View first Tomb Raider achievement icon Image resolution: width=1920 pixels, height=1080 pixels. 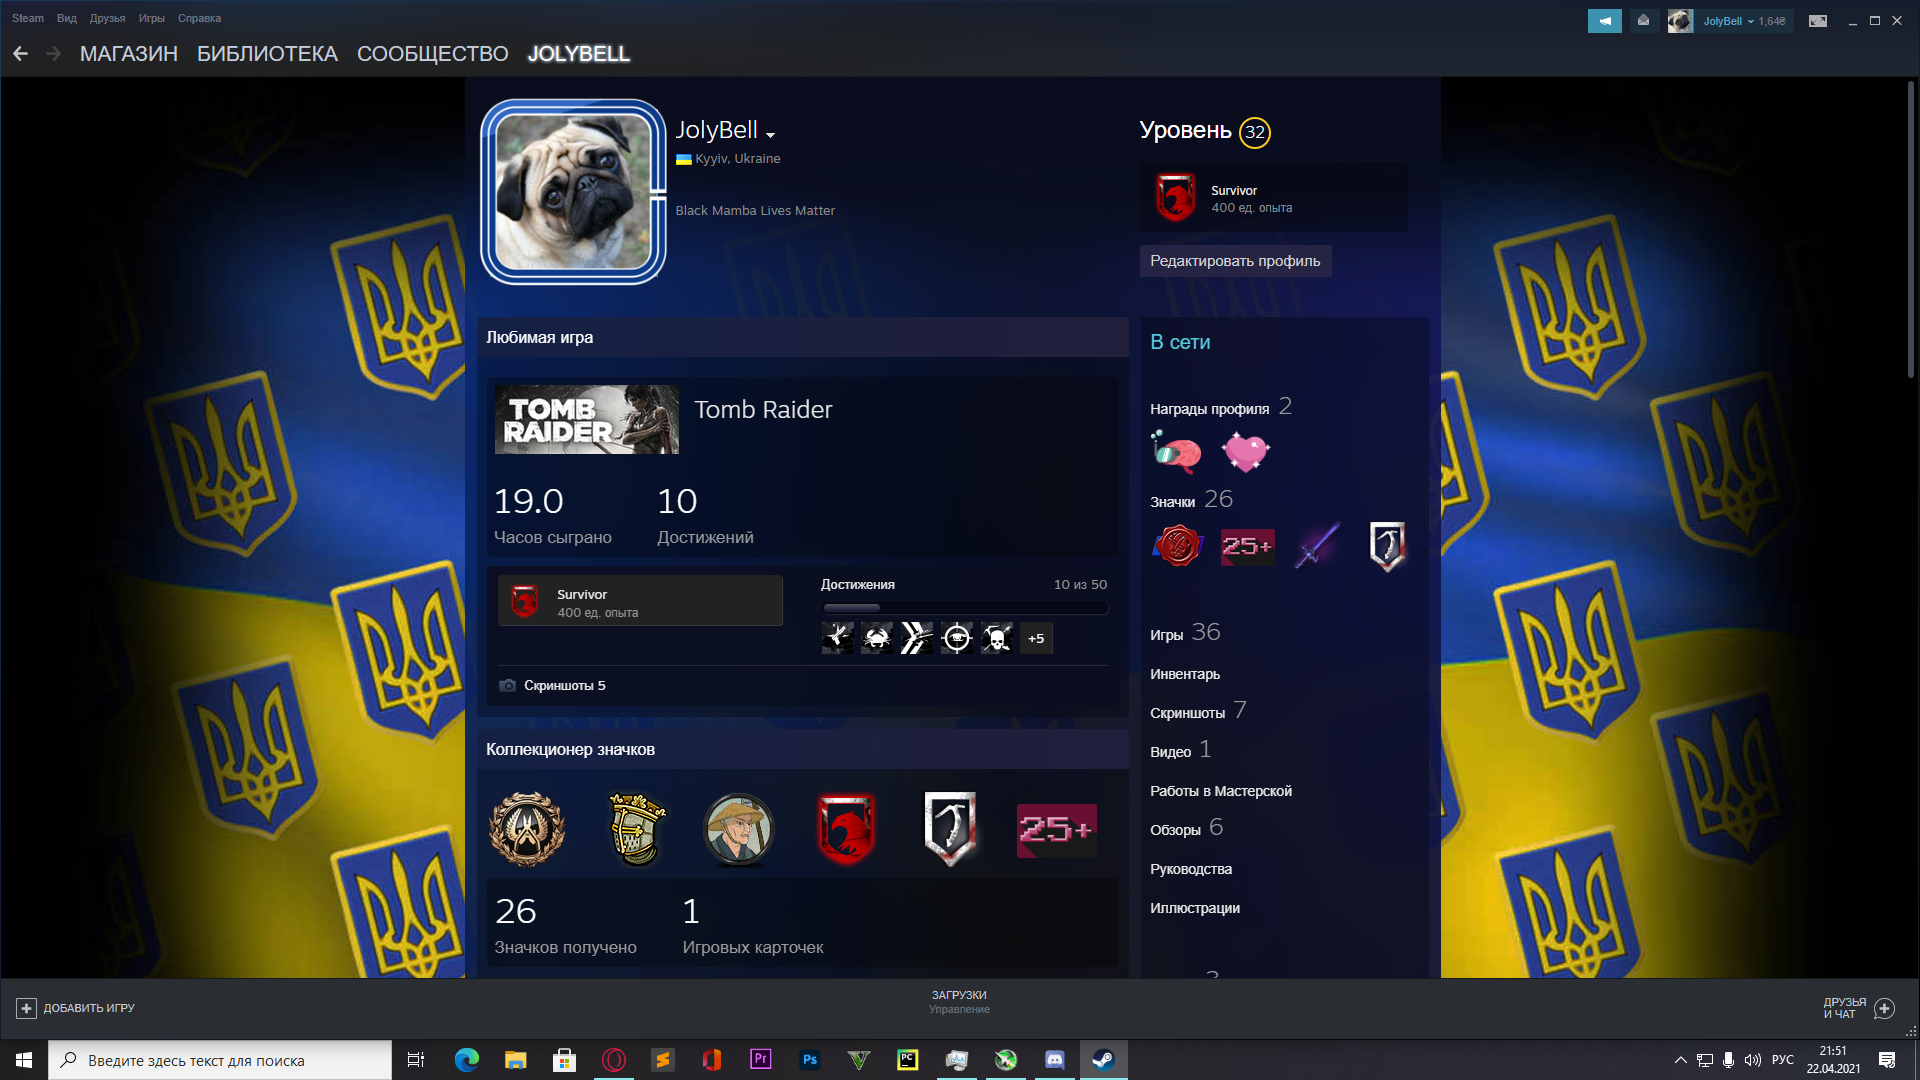click(838, 638)
